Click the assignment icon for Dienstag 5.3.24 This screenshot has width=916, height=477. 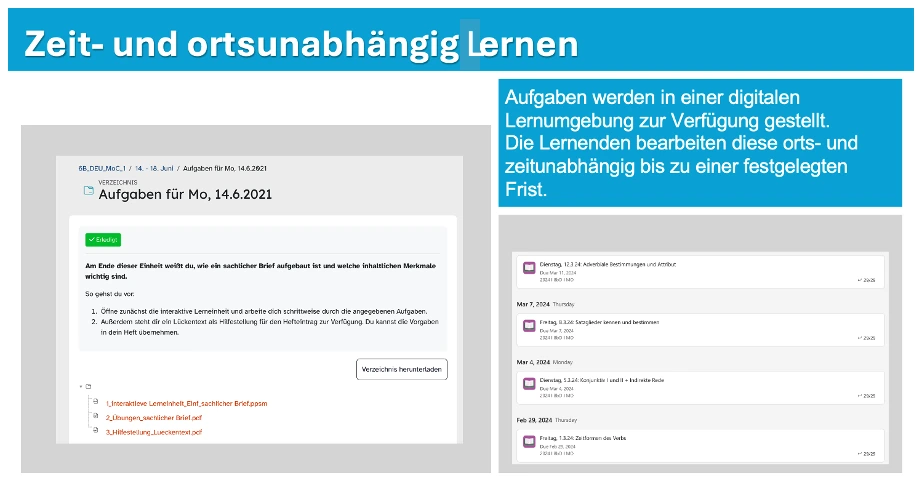[529, 383]
